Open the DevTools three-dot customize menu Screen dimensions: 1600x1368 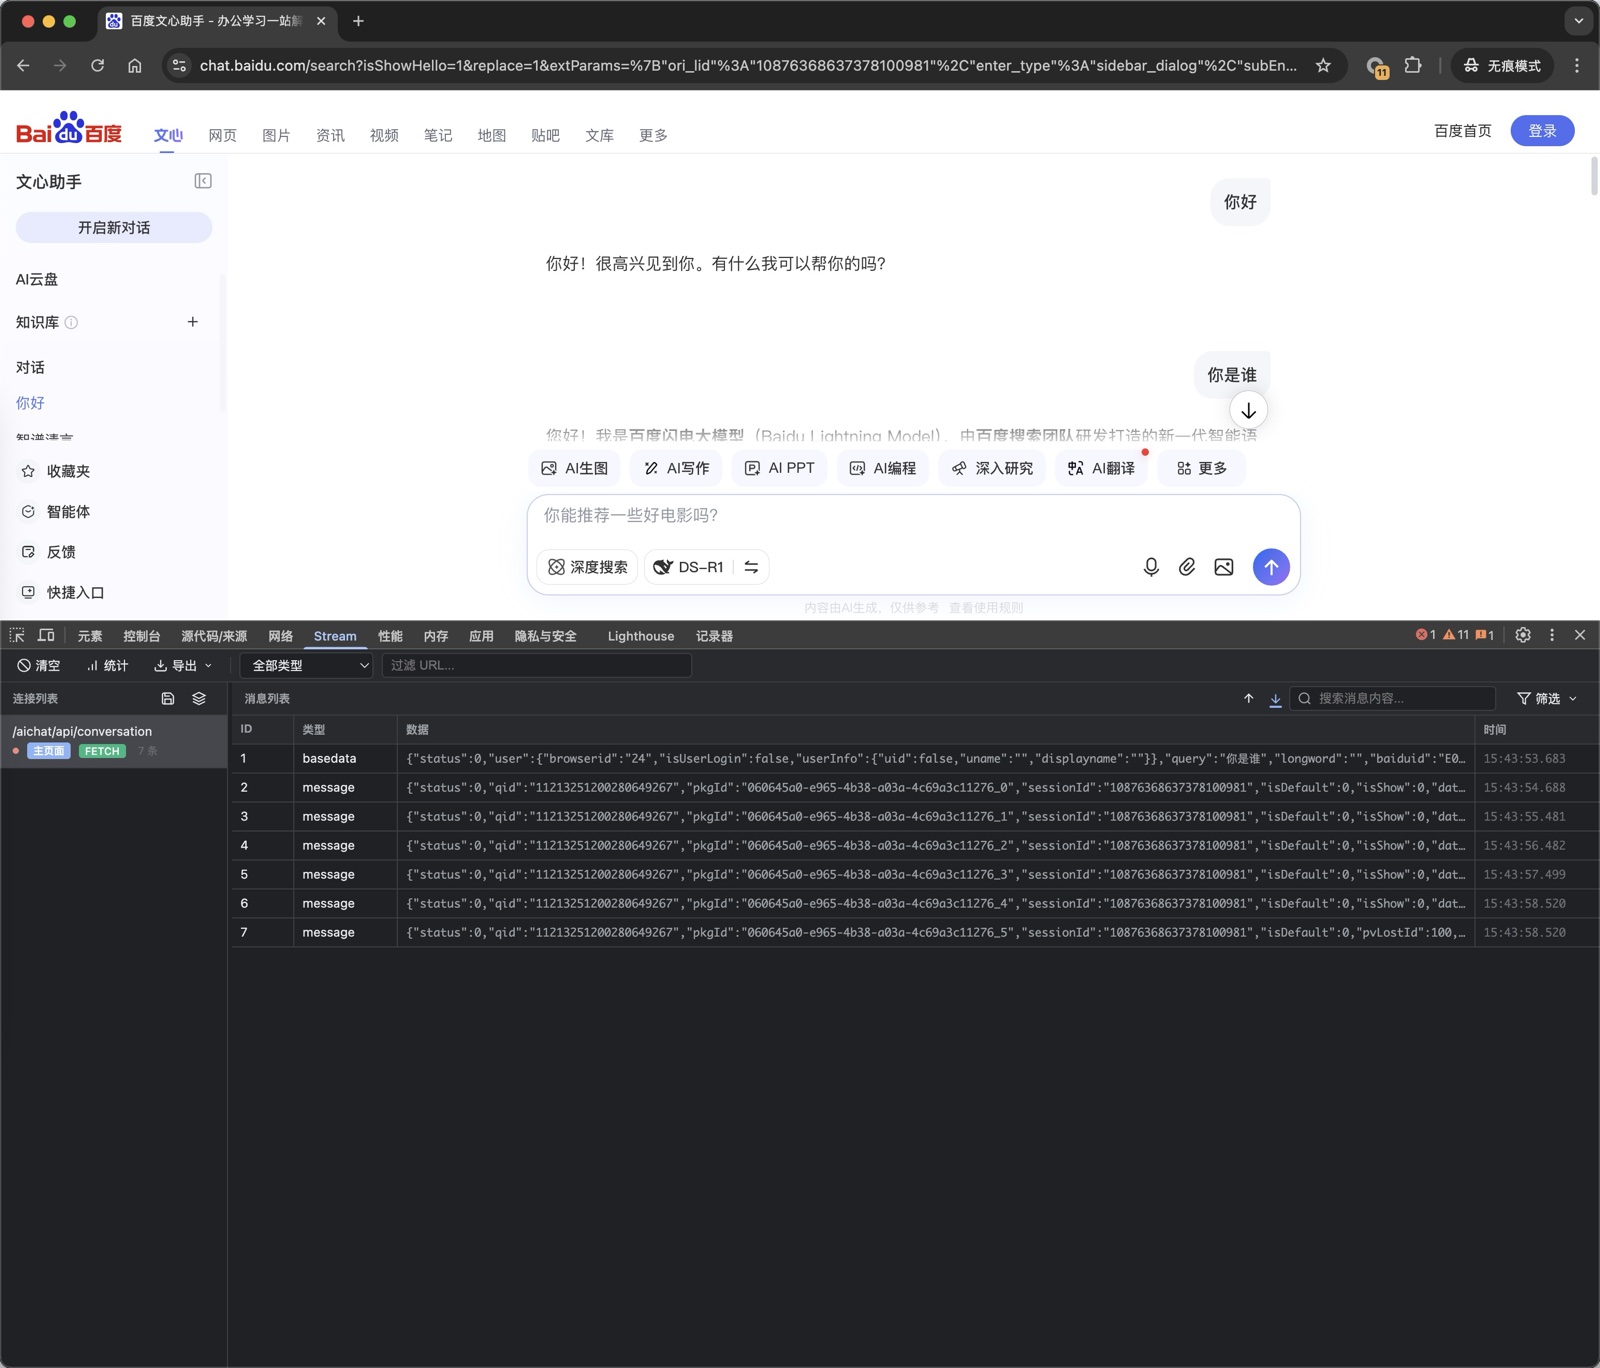(1552, 635)
